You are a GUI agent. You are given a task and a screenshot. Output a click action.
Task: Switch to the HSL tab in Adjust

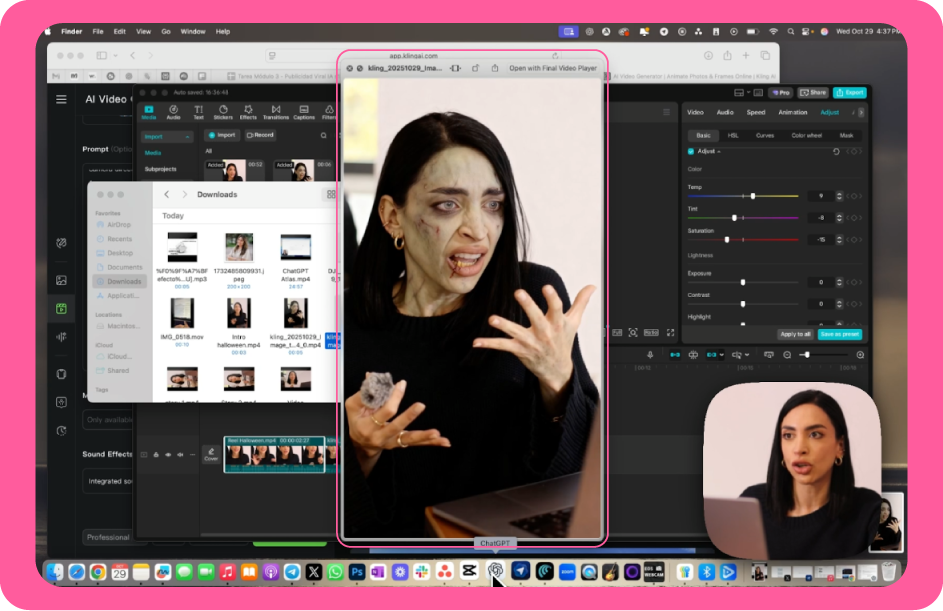[x=733, y=135]
